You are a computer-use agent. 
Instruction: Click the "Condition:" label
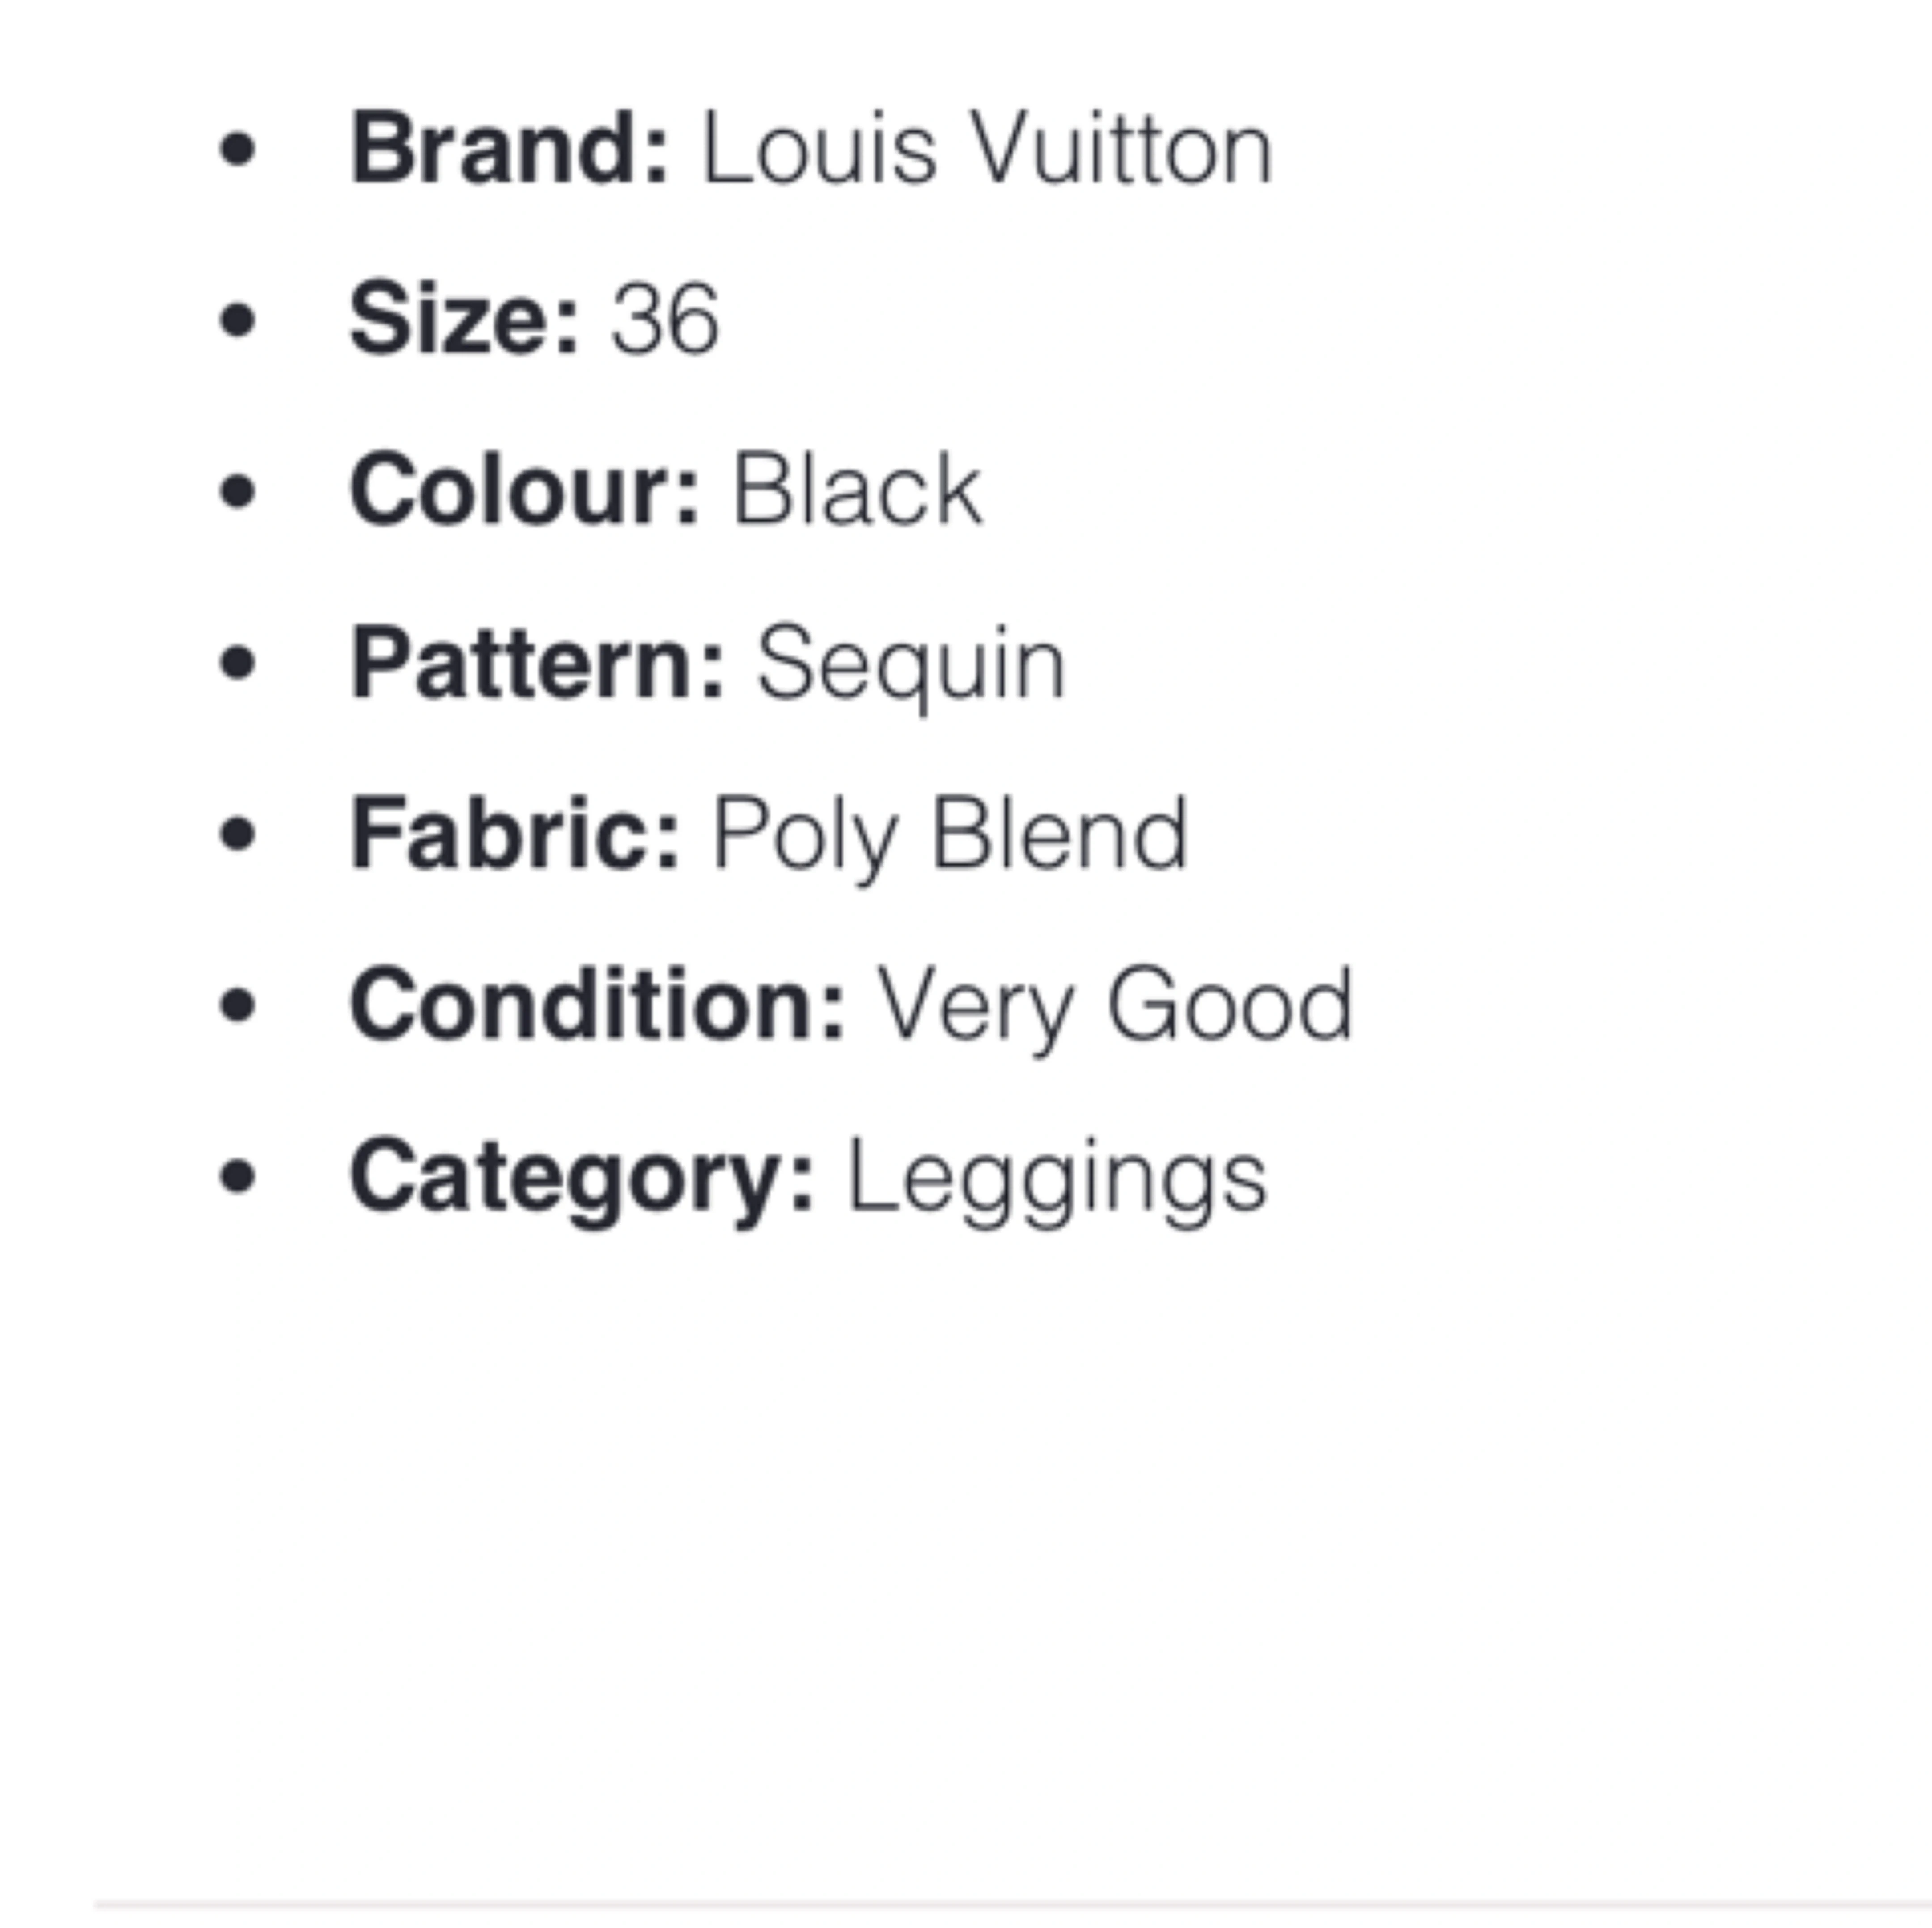(597, 1005)
